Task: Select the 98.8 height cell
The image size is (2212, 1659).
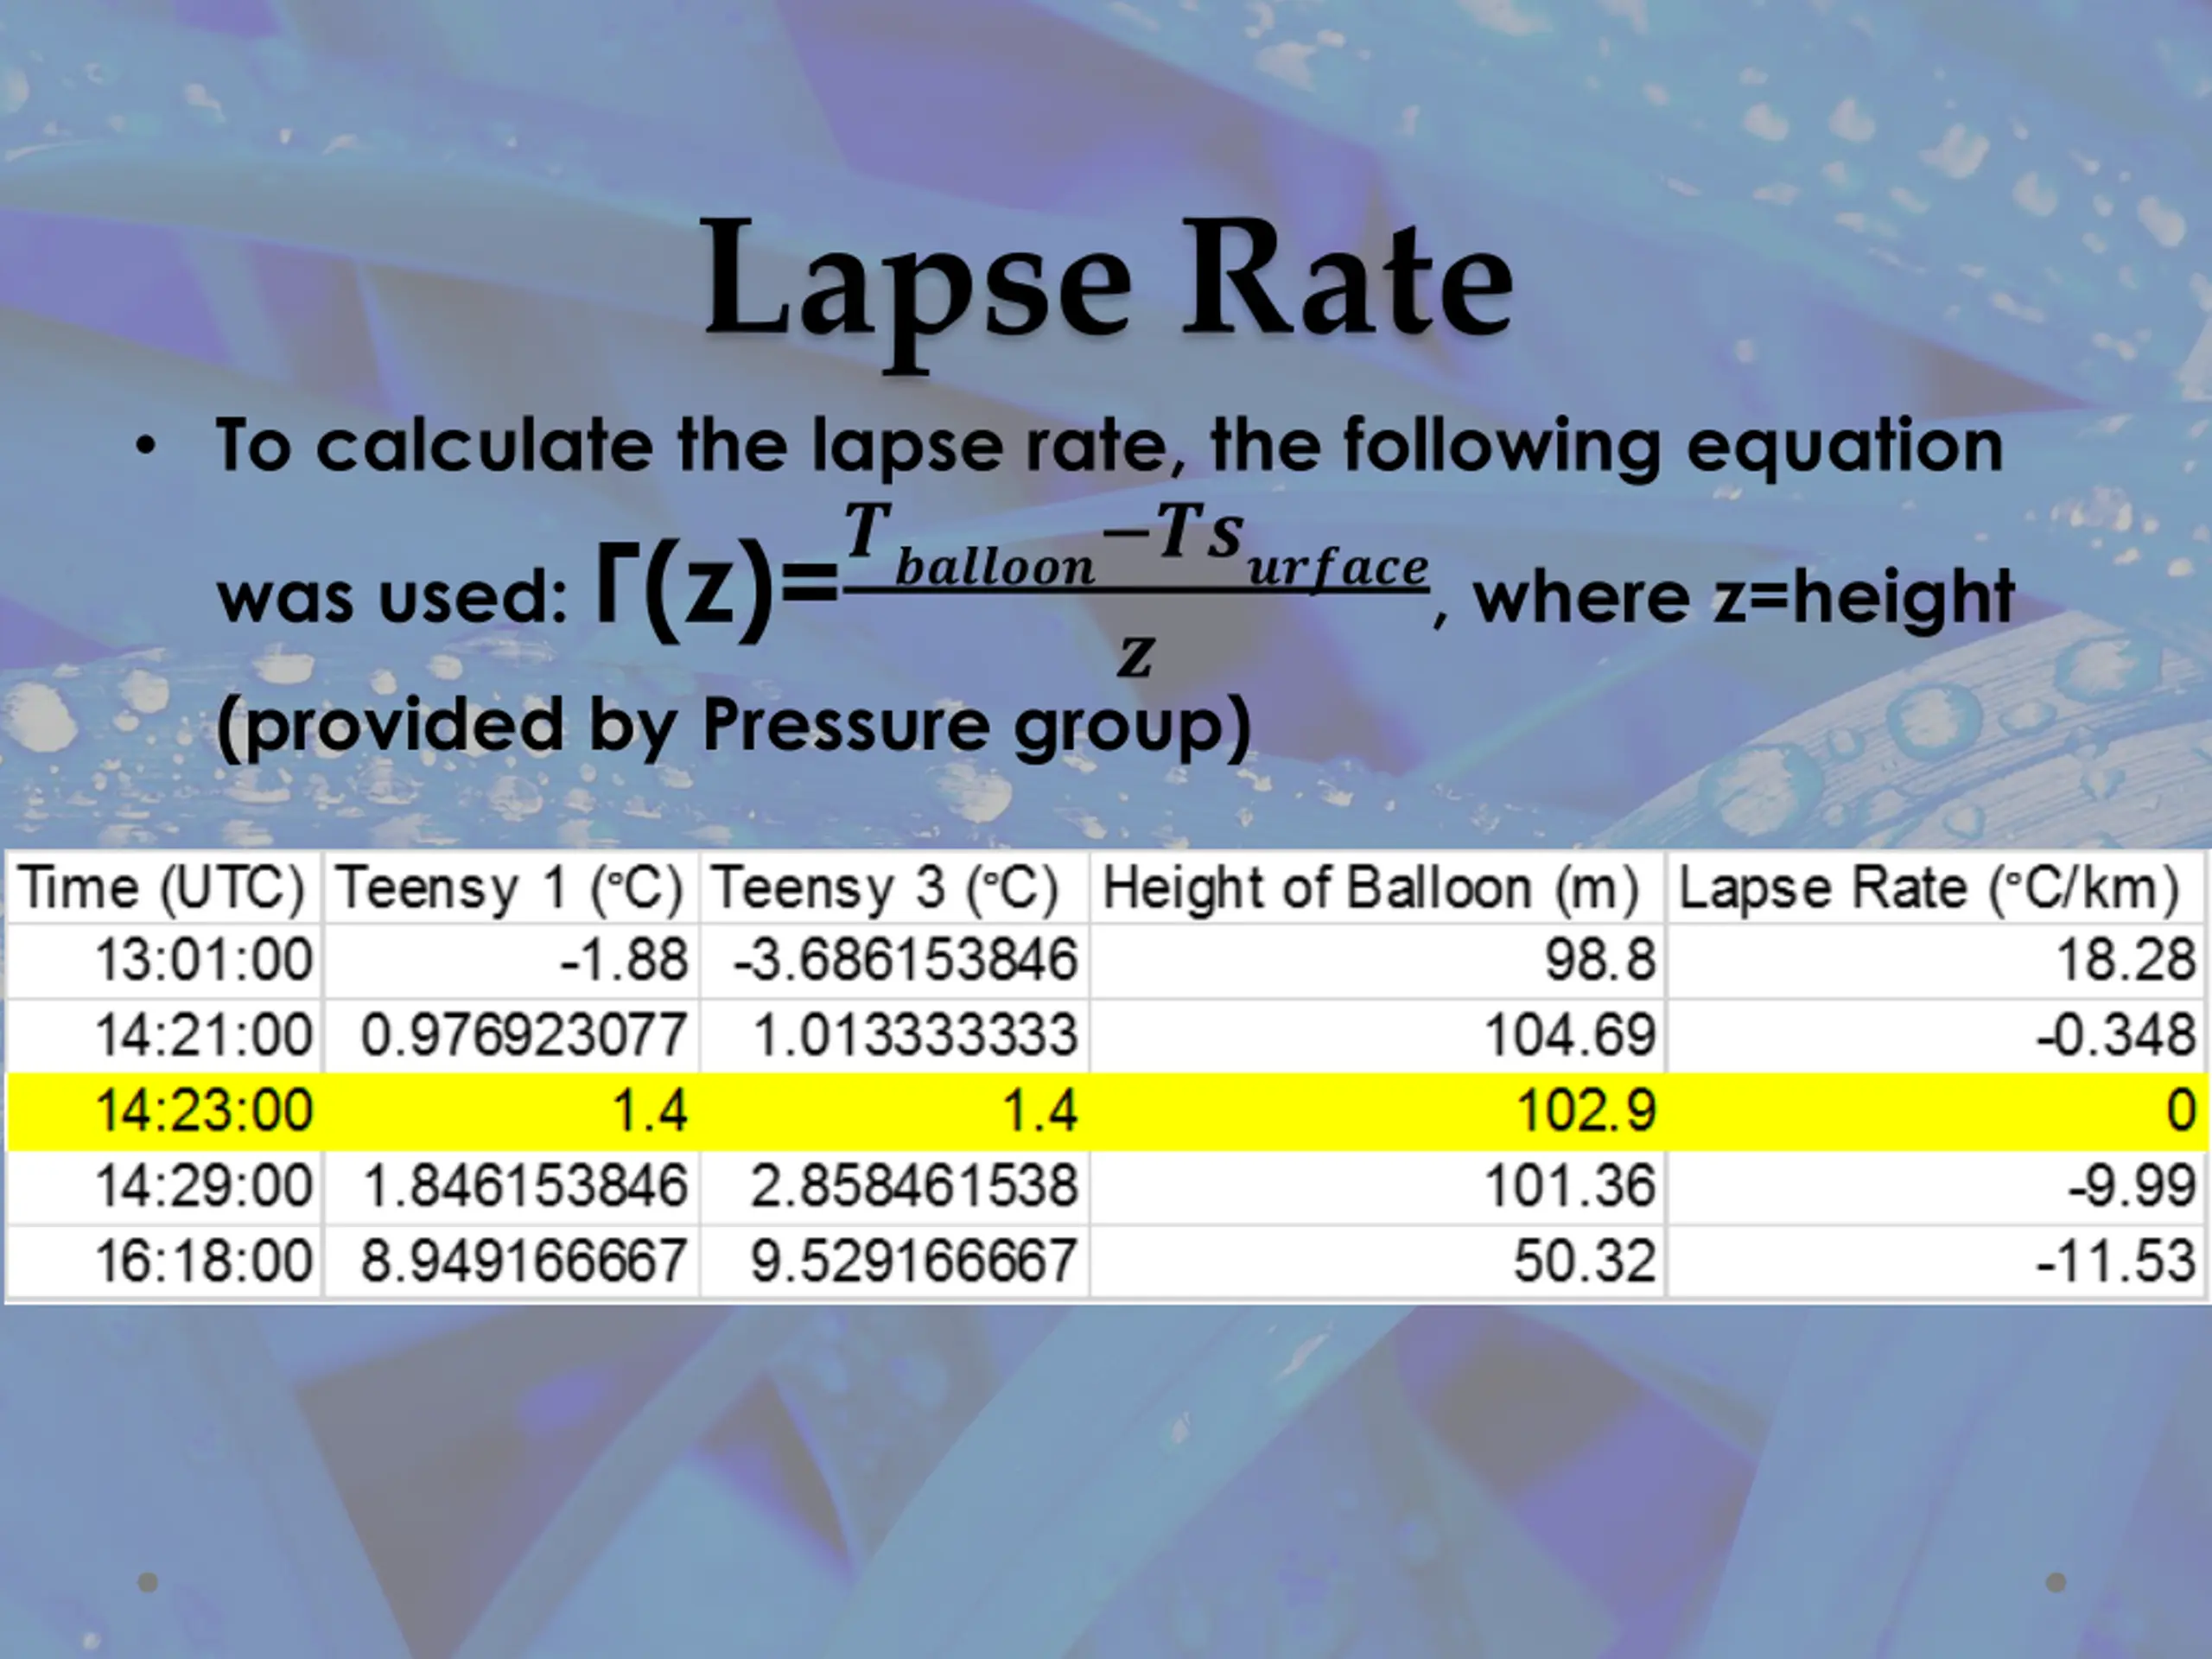Action: (x=1378, y=961)
